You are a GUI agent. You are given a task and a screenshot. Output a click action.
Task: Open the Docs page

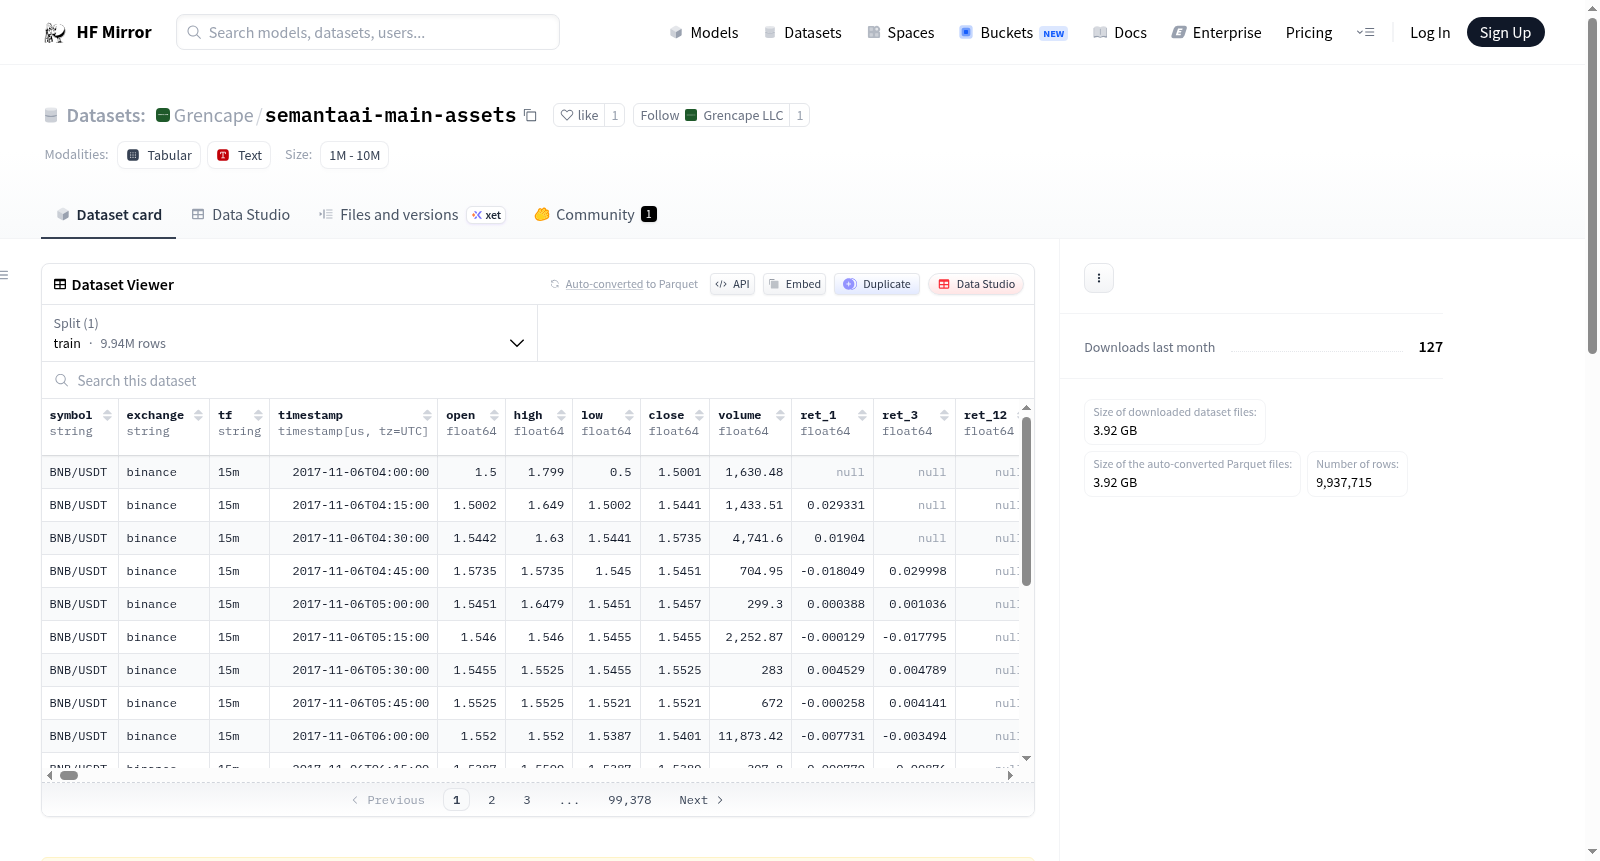coord(1120,32)
